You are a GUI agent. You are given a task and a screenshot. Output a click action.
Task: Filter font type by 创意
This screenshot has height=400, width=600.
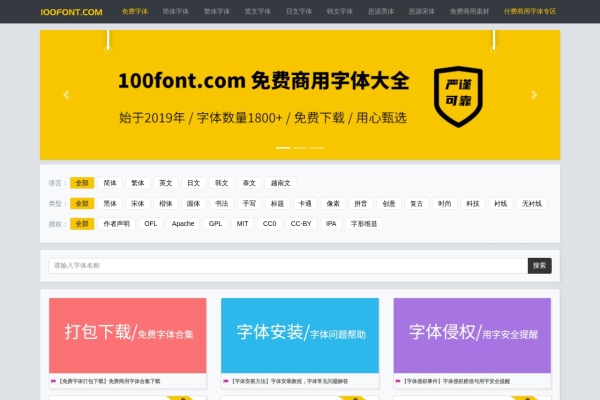(x=389, y=204)
